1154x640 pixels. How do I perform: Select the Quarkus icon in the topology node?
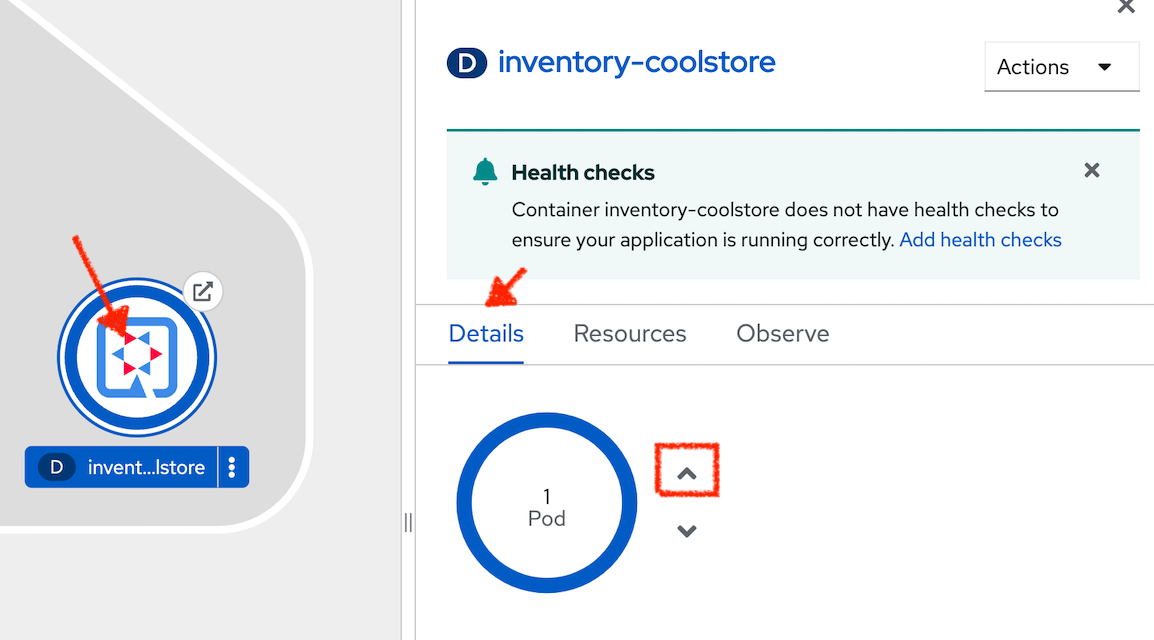coord(137,358)
